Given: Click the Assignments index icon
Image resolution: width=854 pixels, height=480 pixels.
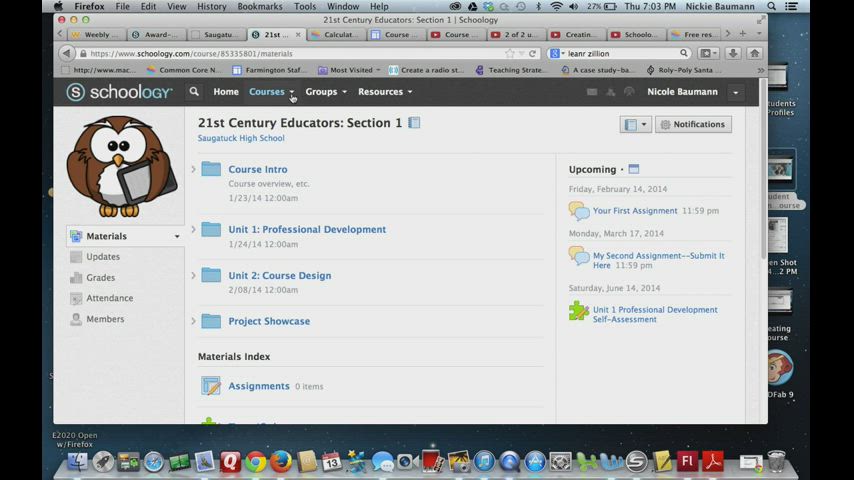Looking at the screenshot, I should [x=210, y=386].
